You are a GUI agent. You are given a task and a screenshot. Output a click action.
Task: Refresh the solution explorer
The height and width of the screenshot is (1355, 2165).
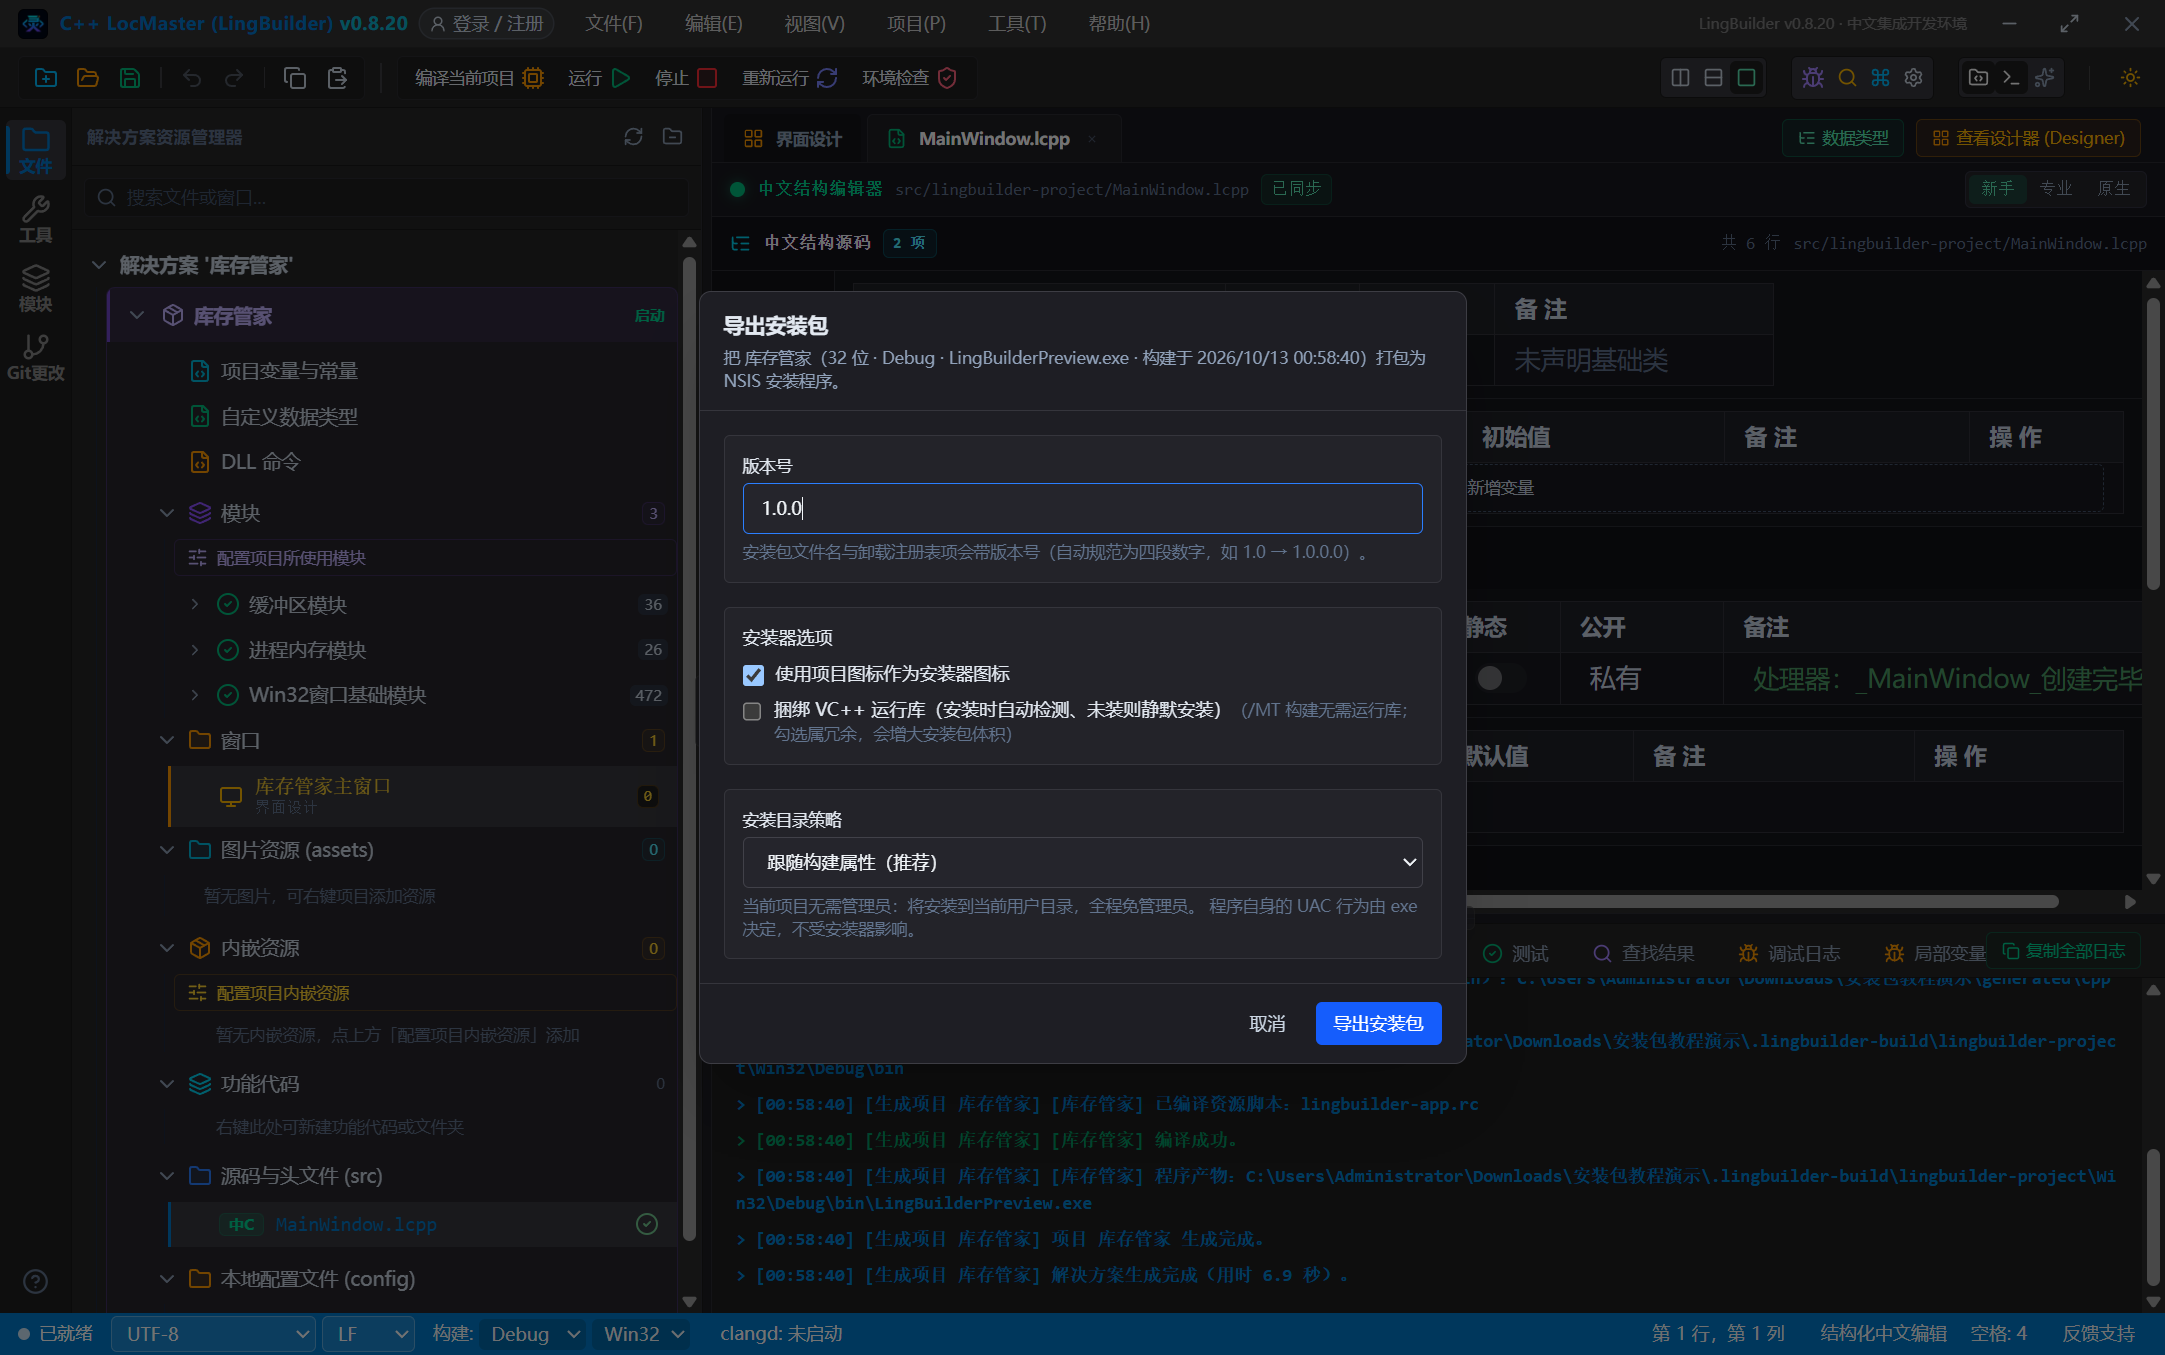click(633, 137)
